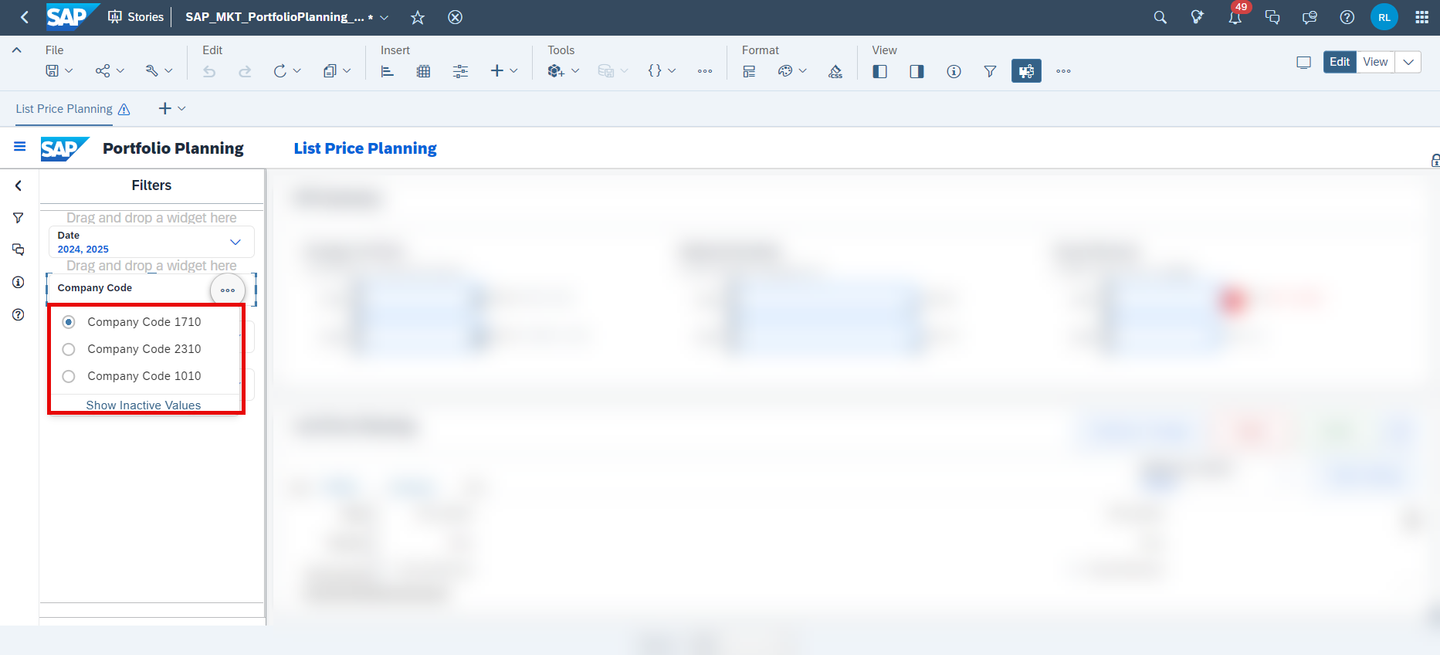The height and width of the screenshot is (655, 1440).
Task: Open the left sidebar info icon
Action: [x=18, y=282]
